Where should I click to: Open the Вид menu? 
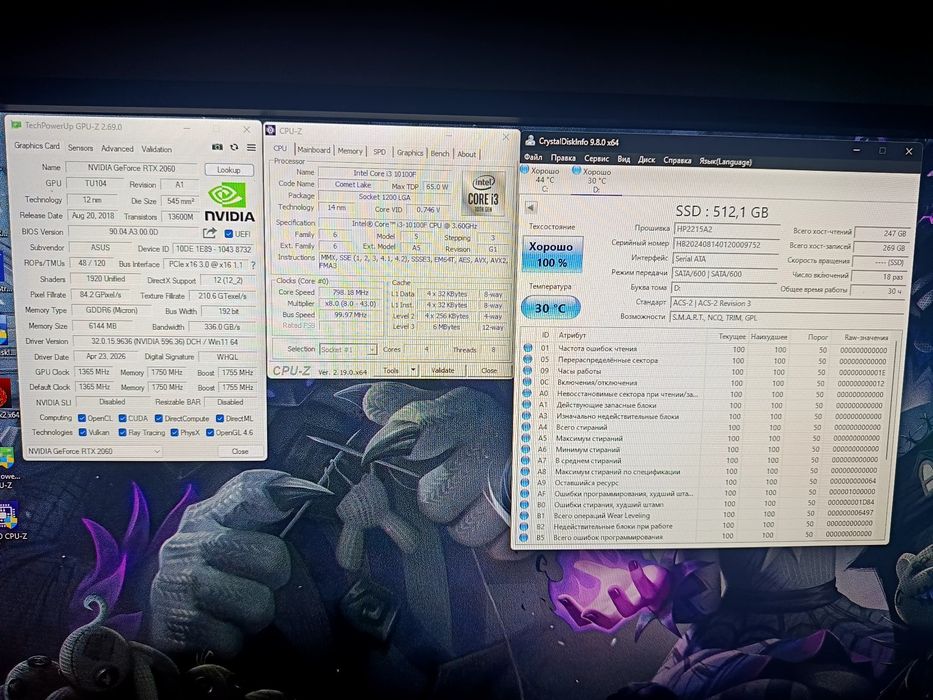coord(624,159)
